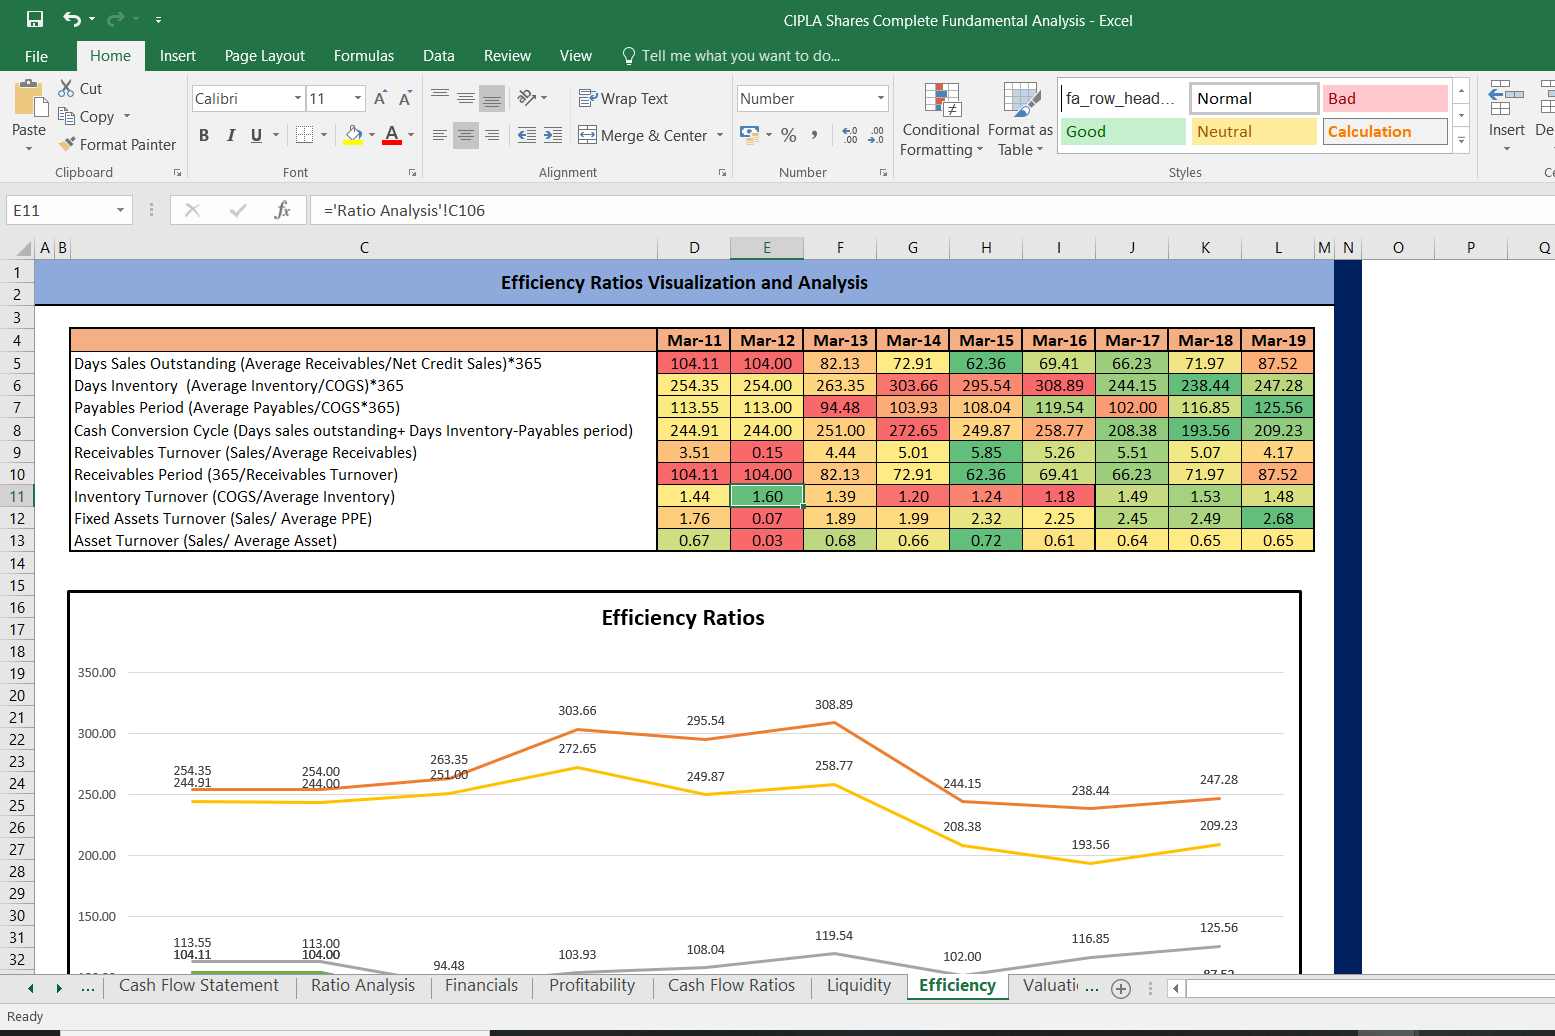Switch to the Ratio Analysis sheet
1555x1036 pixels.
(x=362, y=985)
